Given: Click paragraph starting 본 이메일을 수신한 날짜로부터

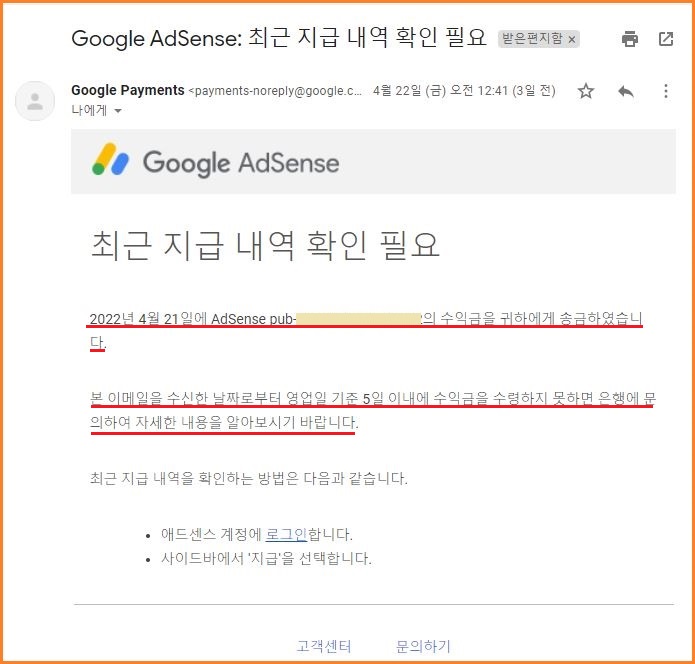Looking at the screenshot, I should (x=372, y=410).
